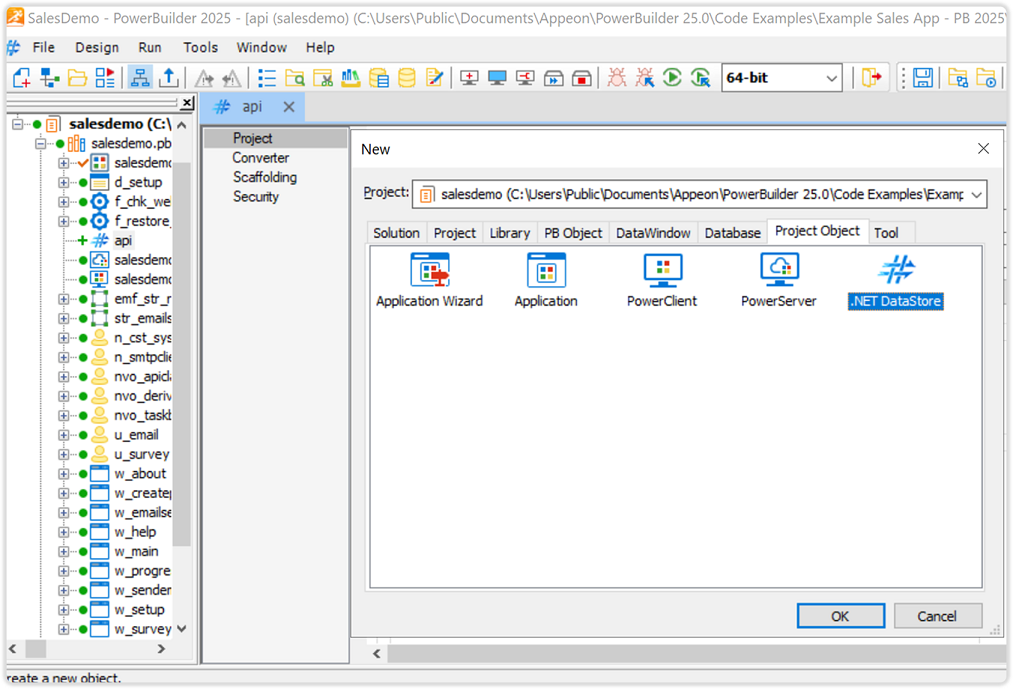Open the Edit file pencil icon
1013x689 pixels.
point(434,78)
